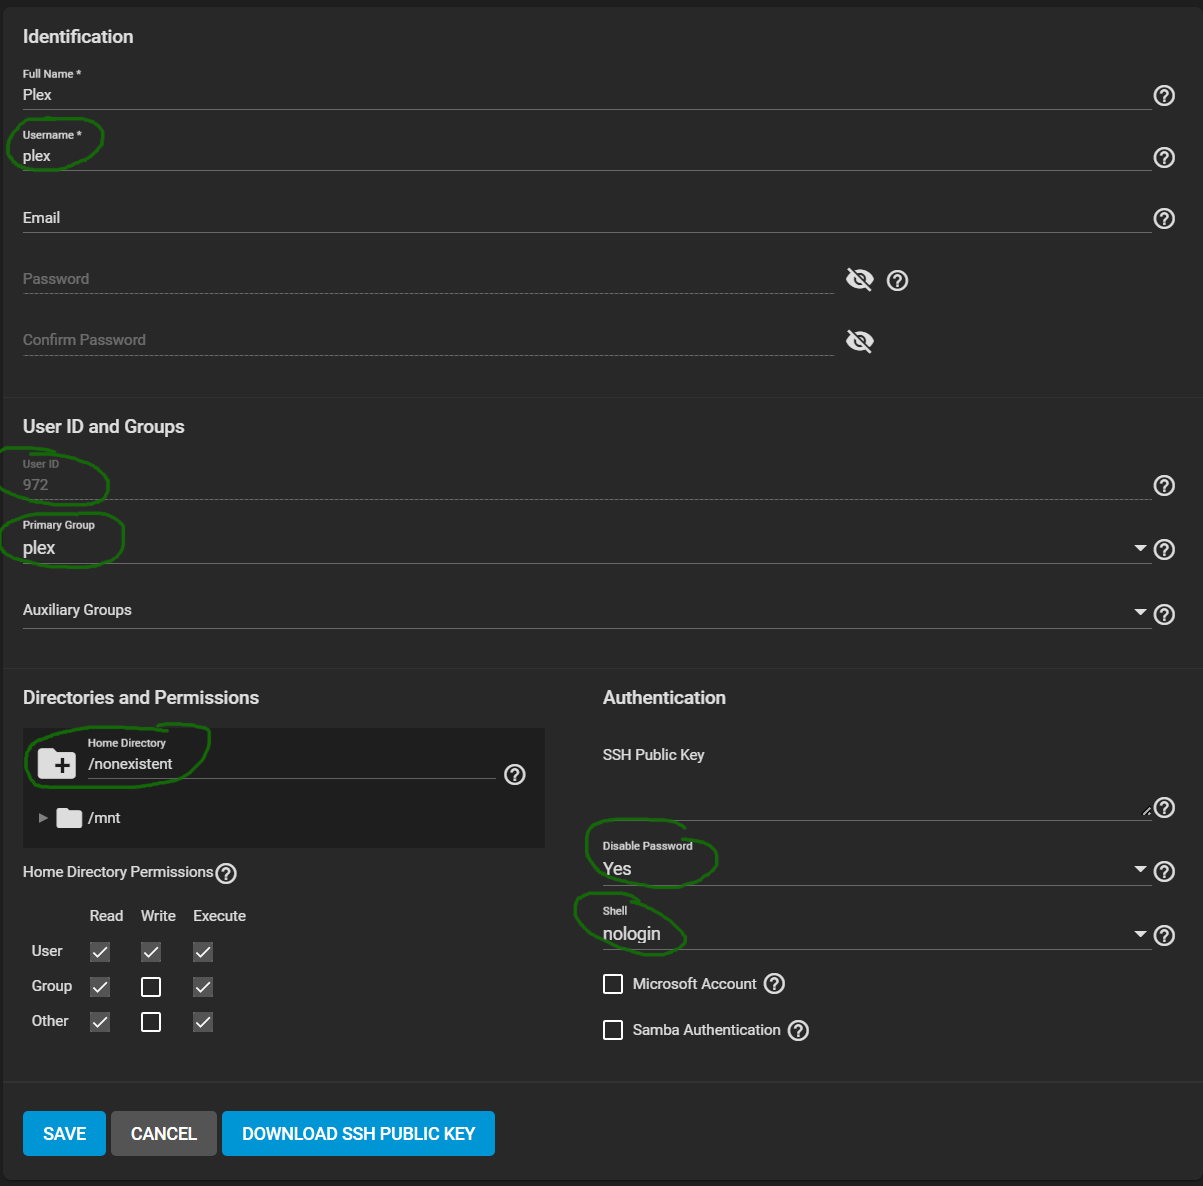The image size is (1203, 1186).
Task: Toggle visibility of the Password field
Action: pyautogui.click(x=859, y=280)
